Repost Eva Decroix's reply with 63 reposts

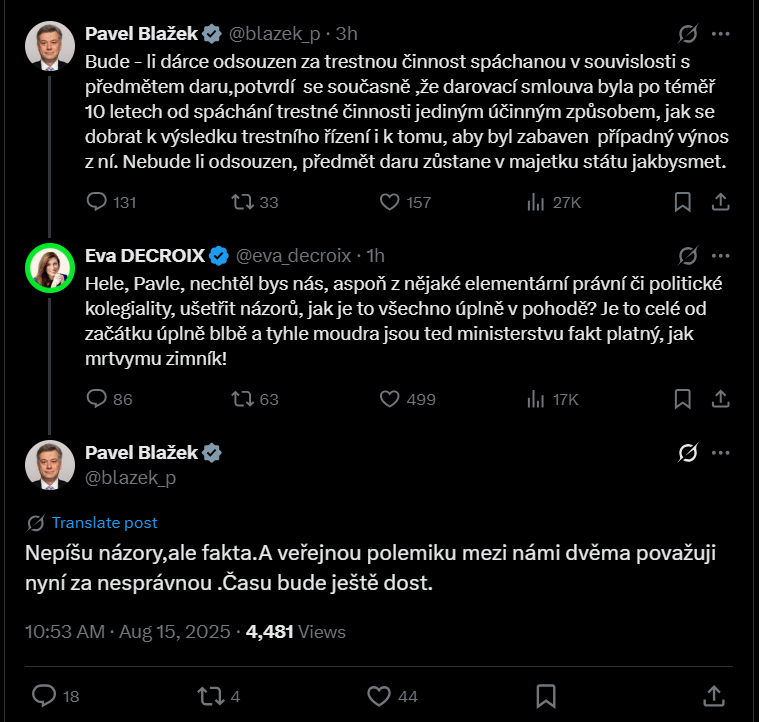243,399
